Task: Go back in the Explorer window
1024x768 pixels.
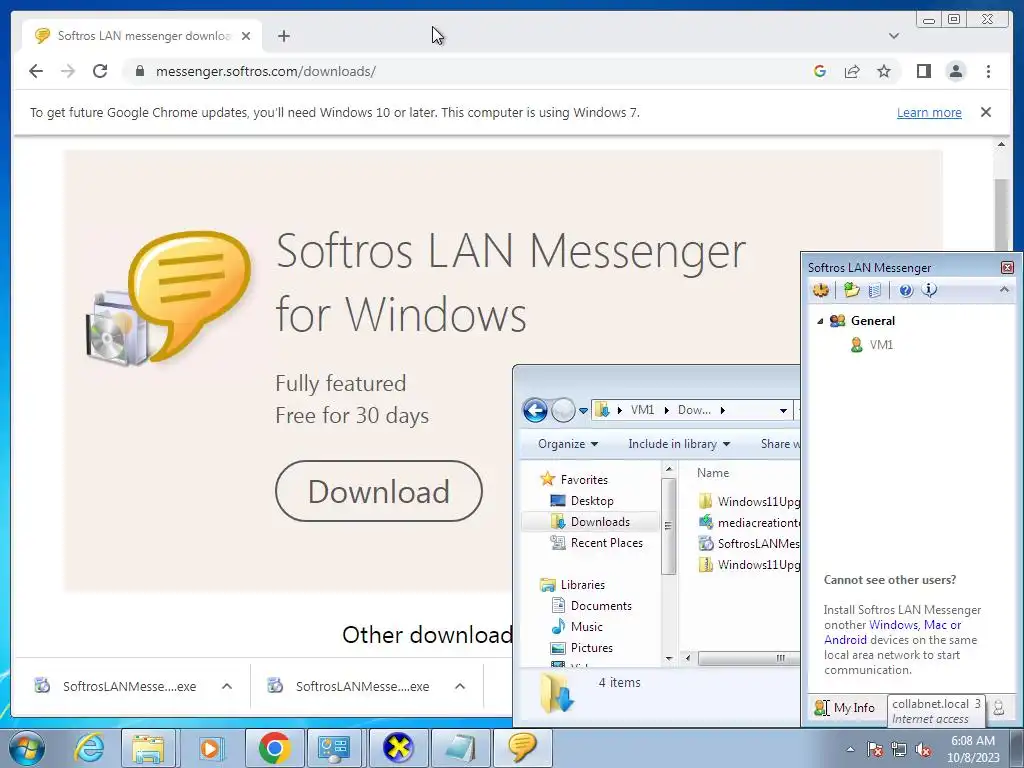Action: pos(535,410)
